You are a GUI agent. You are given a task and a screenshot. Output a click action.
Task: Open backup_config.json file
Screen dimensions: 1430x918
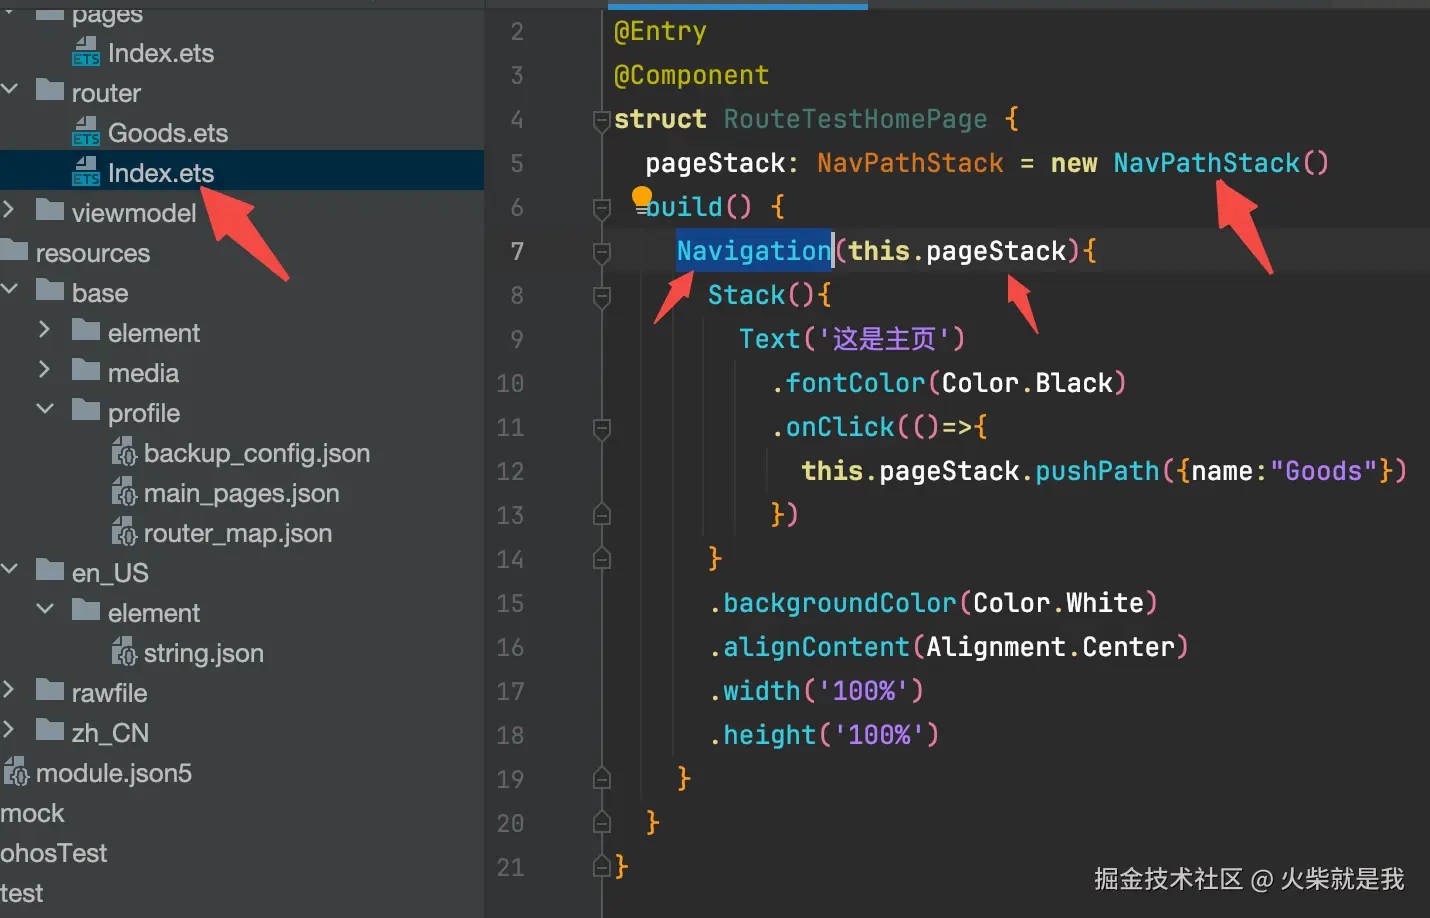257,453
